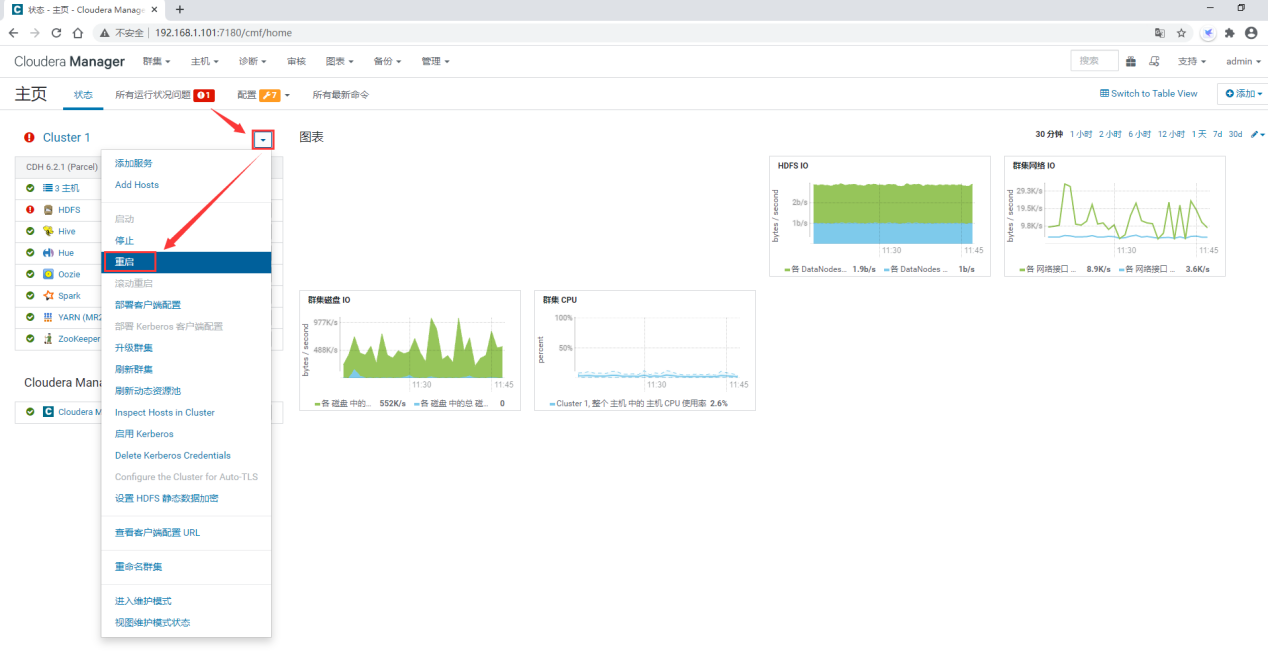This screenshot has width=1268, height=652.
Task: Click the bird extension icon in toolbar
Action: coord(1208,33)
